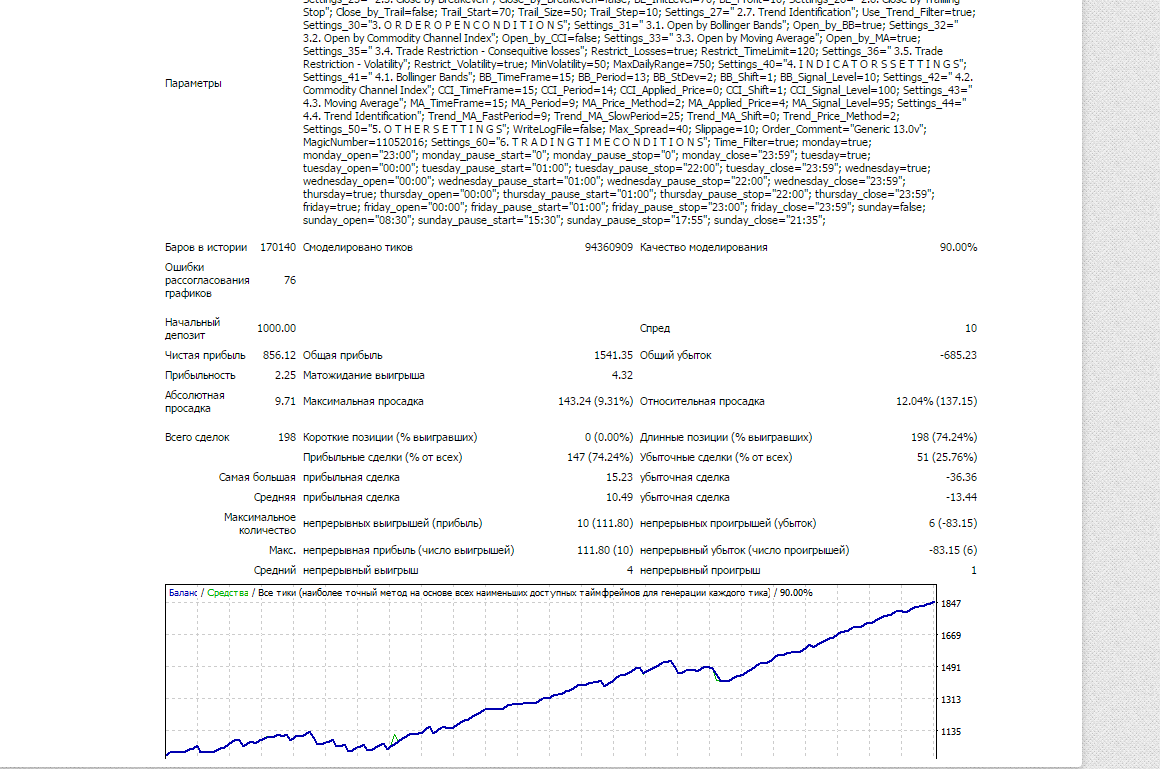
Task: Select 'Убыточные сделки (% от всех)' label
Action: (x=716, y=457)
